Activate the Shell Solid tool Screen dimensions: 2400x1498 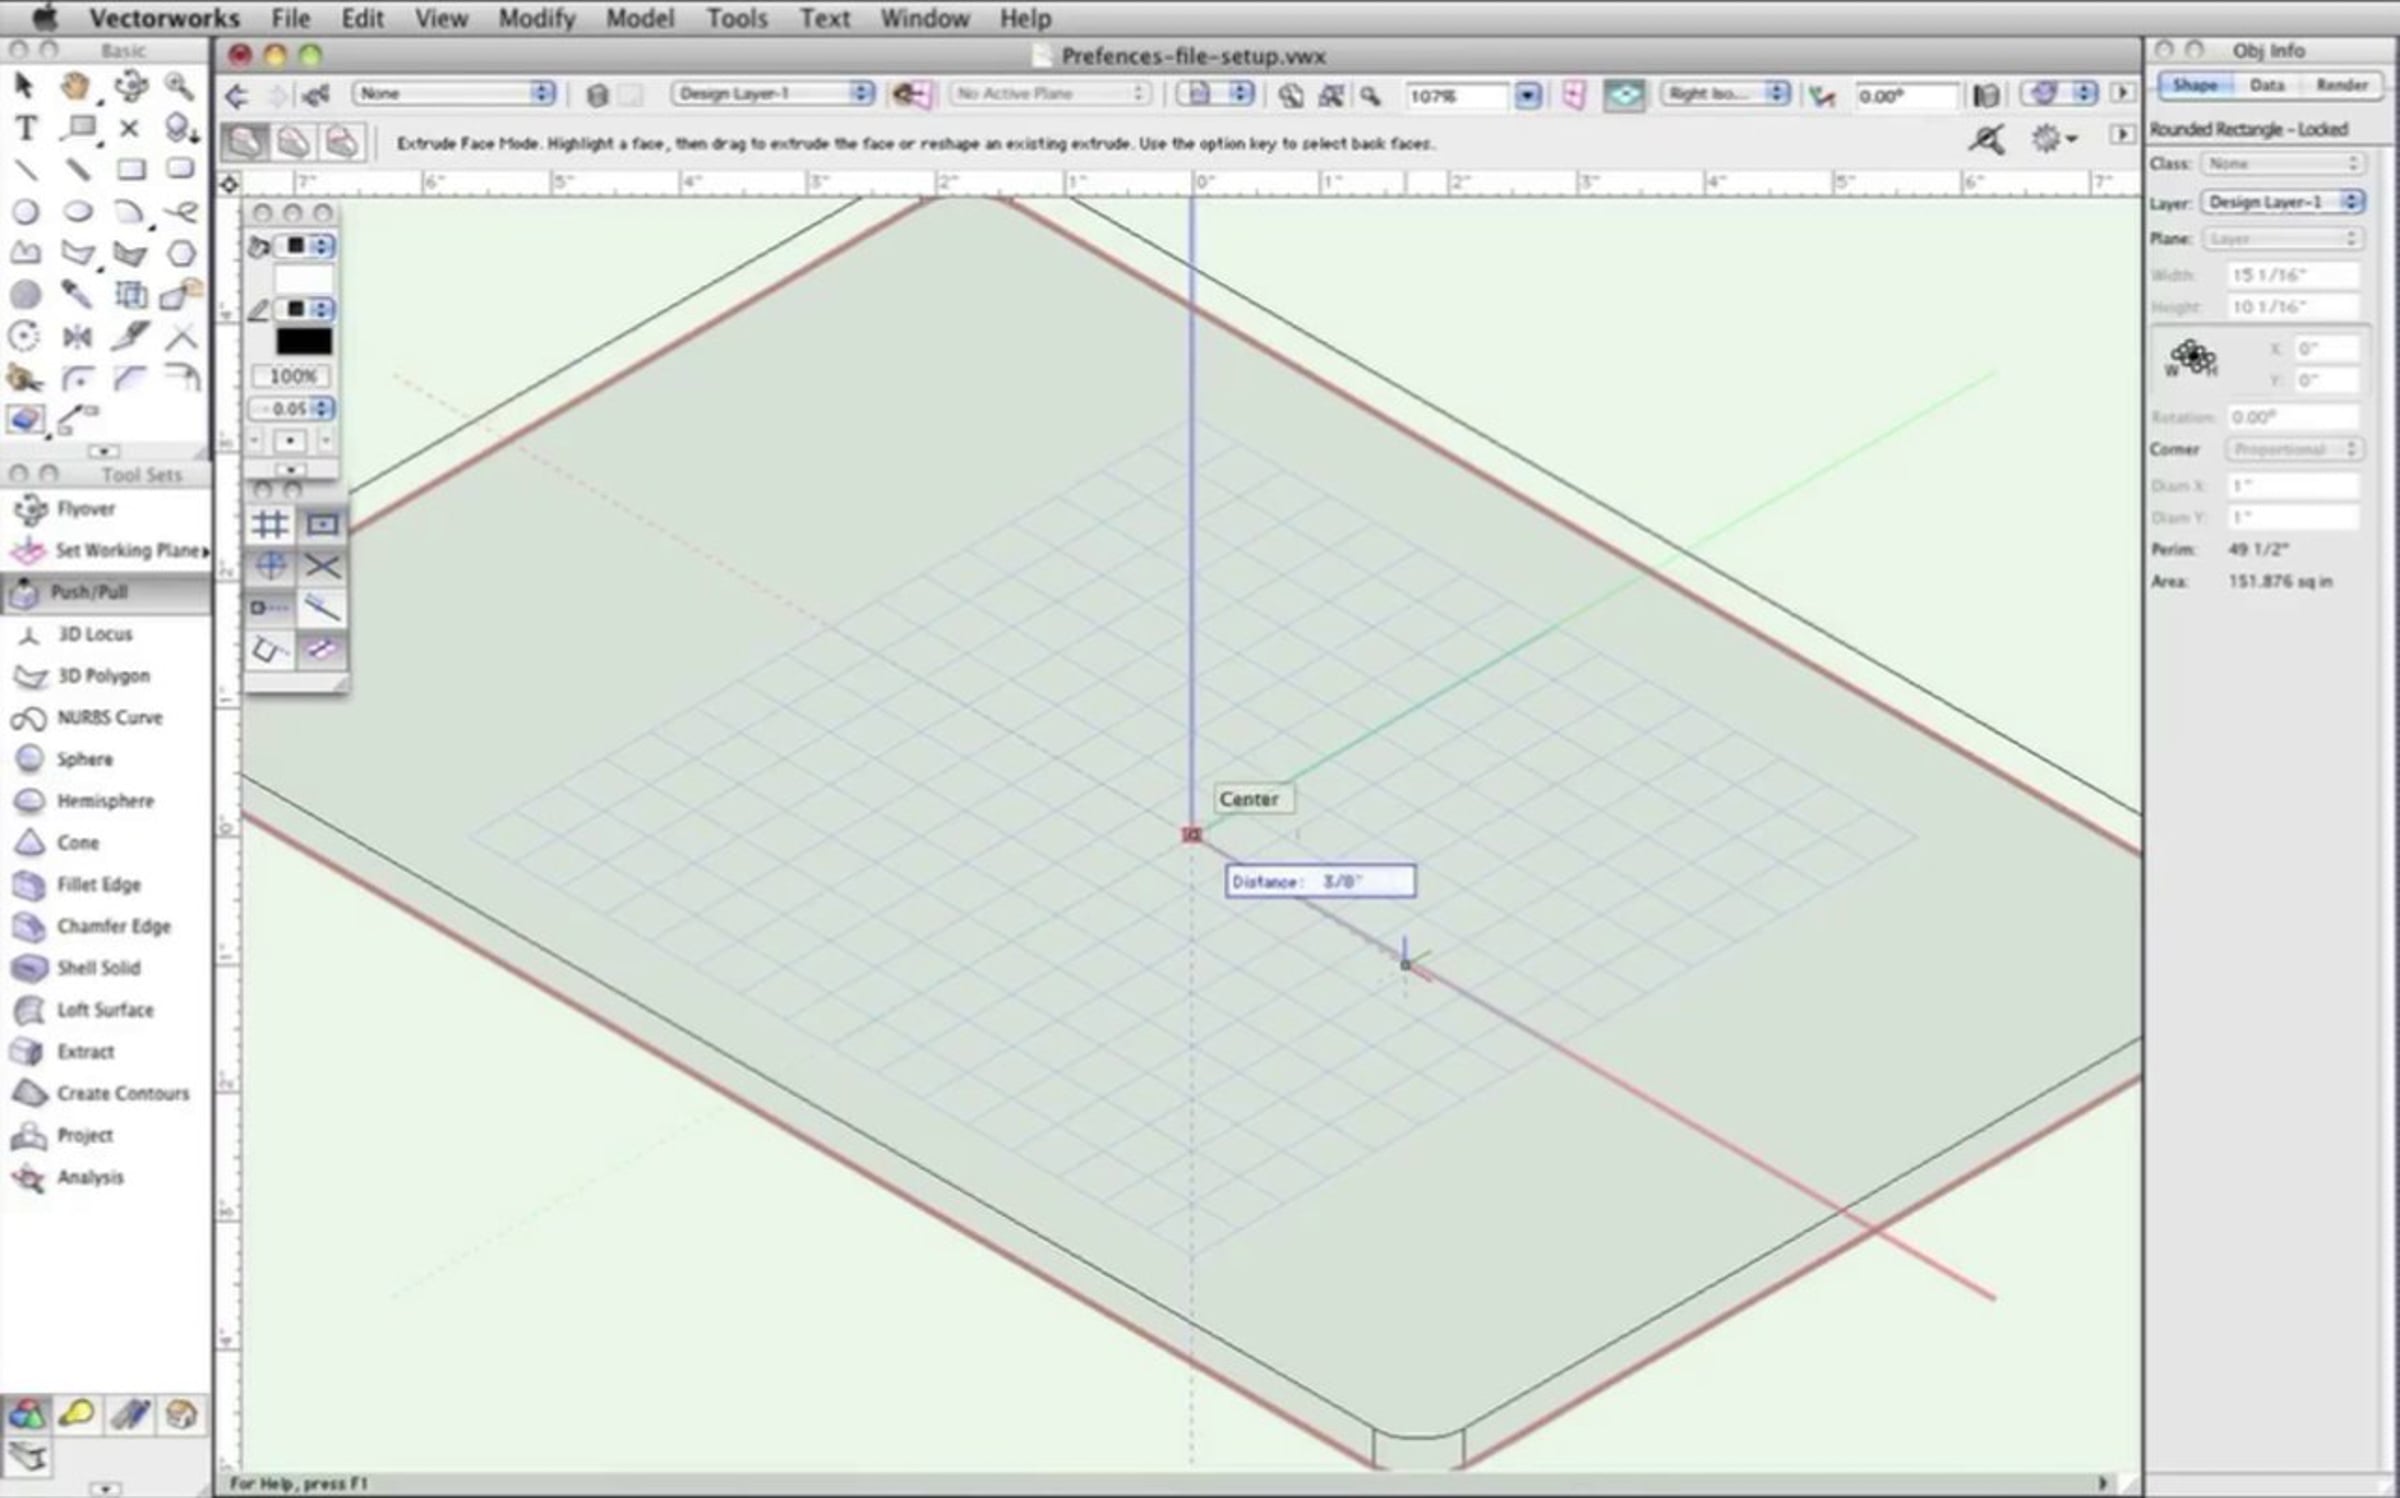97,968
